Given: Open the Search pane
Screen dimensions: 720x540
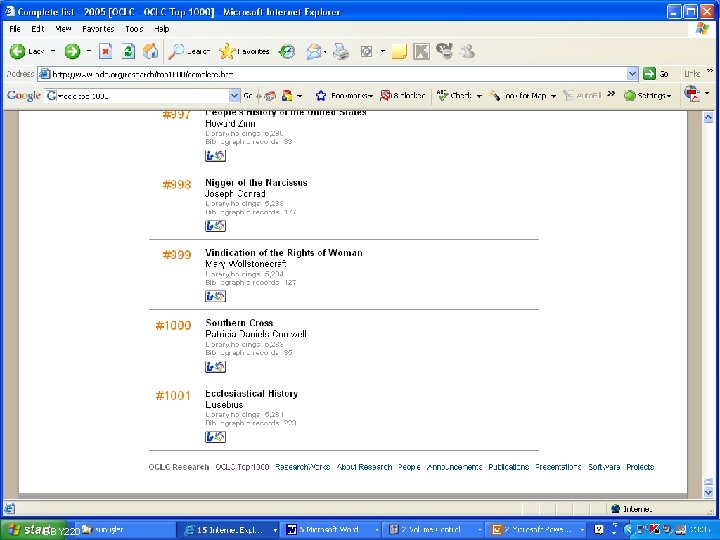Looking at the screenshot, I should [189, 51].
